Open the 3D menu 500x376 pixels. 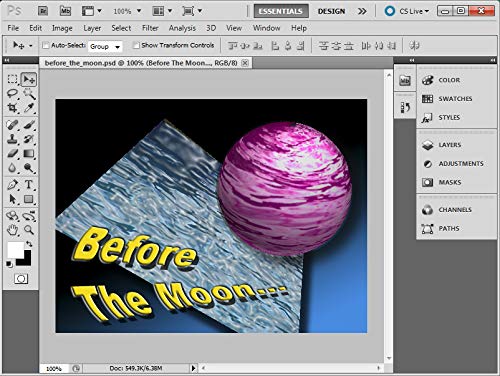pos(211,28)
